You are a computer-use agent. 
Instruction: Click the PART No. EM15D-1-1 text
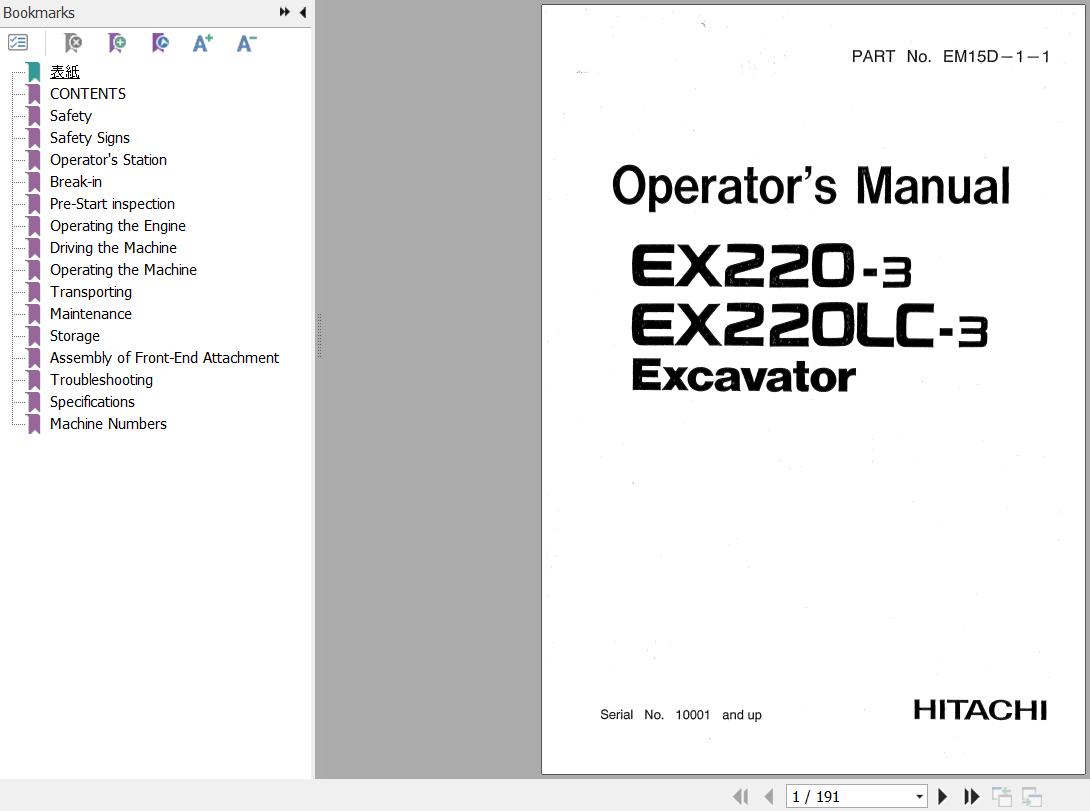(x=950, y=56)
